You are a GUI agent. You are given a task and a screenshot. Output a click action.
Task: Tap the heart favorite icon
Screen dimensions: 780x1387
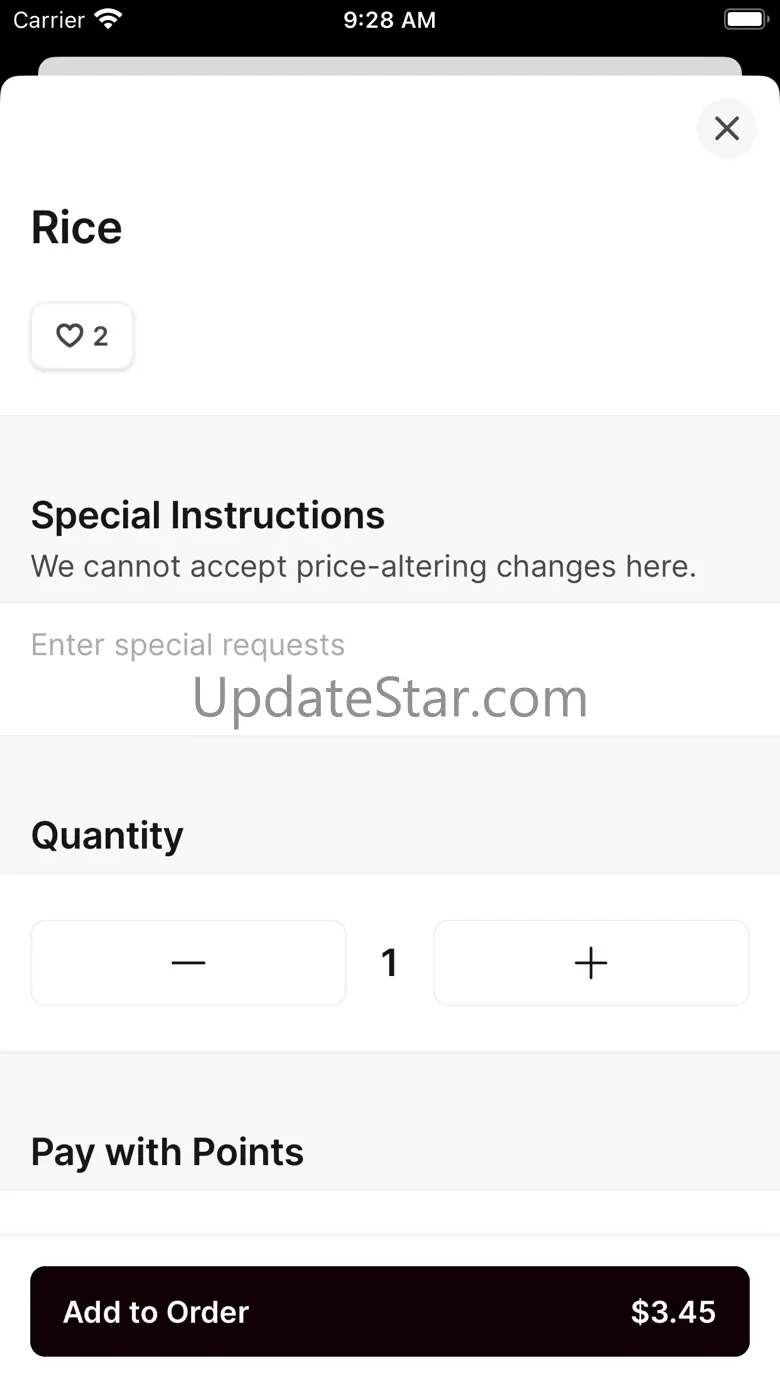(69, 336)
